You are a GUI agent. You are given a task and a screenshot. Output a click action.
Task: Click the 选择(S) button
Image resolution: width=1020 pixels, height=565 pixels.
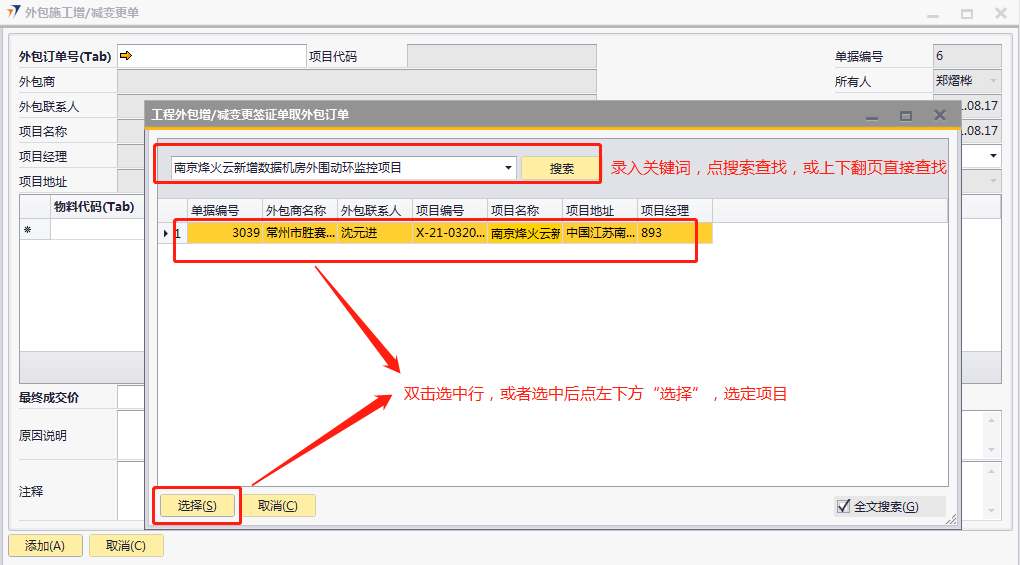(197, 506)
